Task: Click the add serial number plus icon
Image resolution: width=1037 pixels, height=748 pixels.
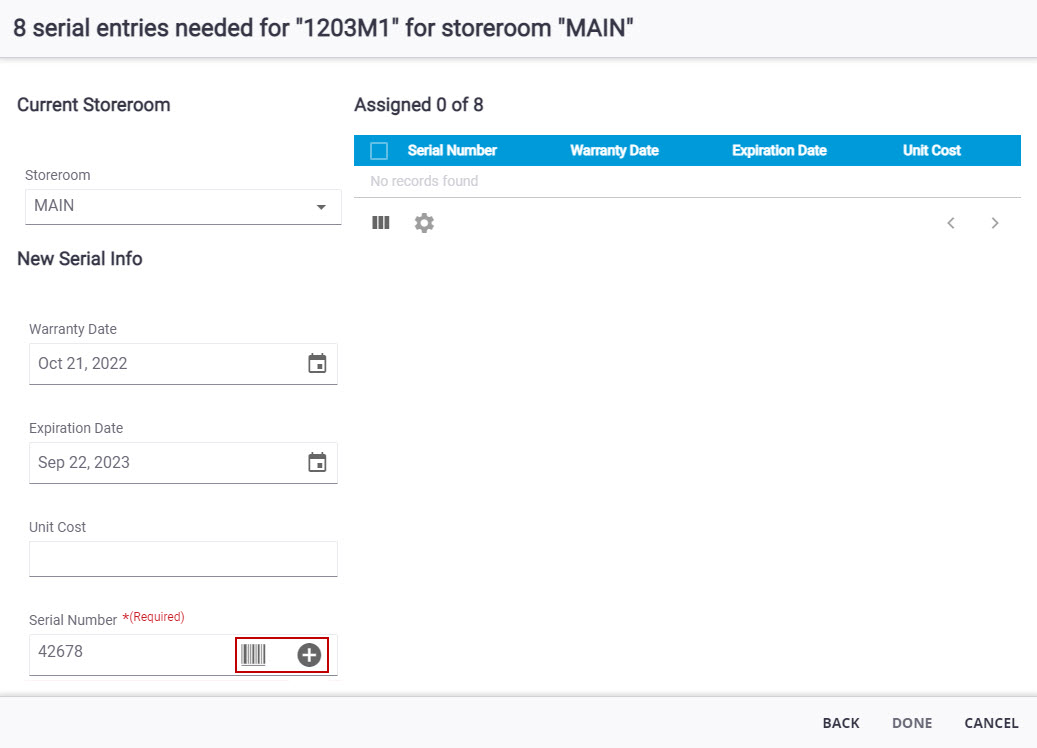Action: point(309,655)
